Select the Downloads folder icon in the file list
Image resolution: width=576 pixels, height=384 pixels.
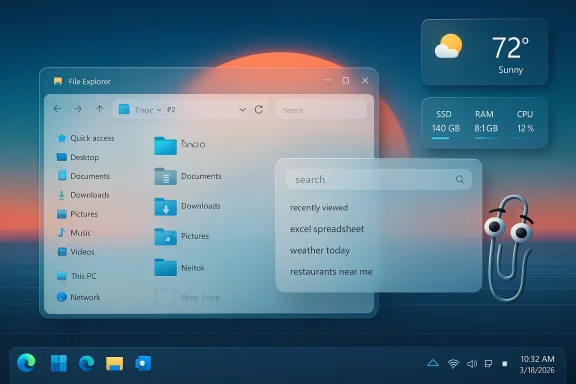[x=165, y=207]
